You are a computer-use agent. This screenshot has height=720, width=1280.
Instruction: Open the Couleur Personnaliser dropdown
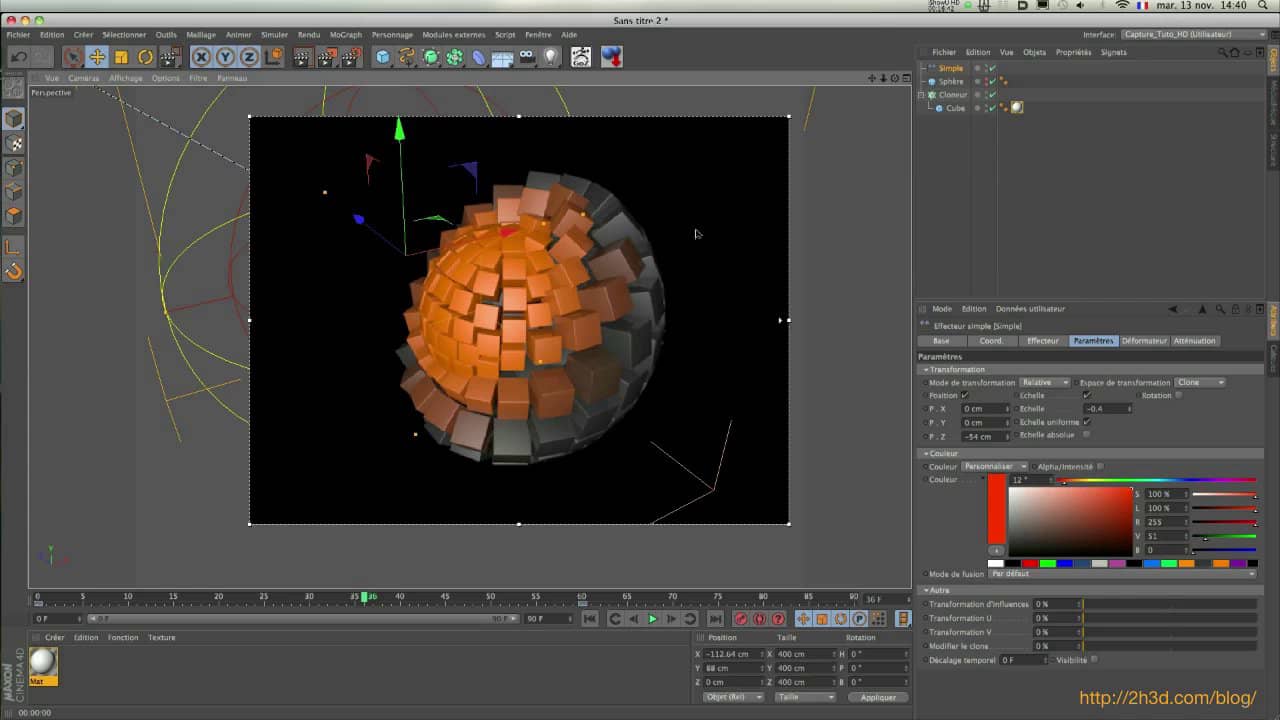point(994,466)
